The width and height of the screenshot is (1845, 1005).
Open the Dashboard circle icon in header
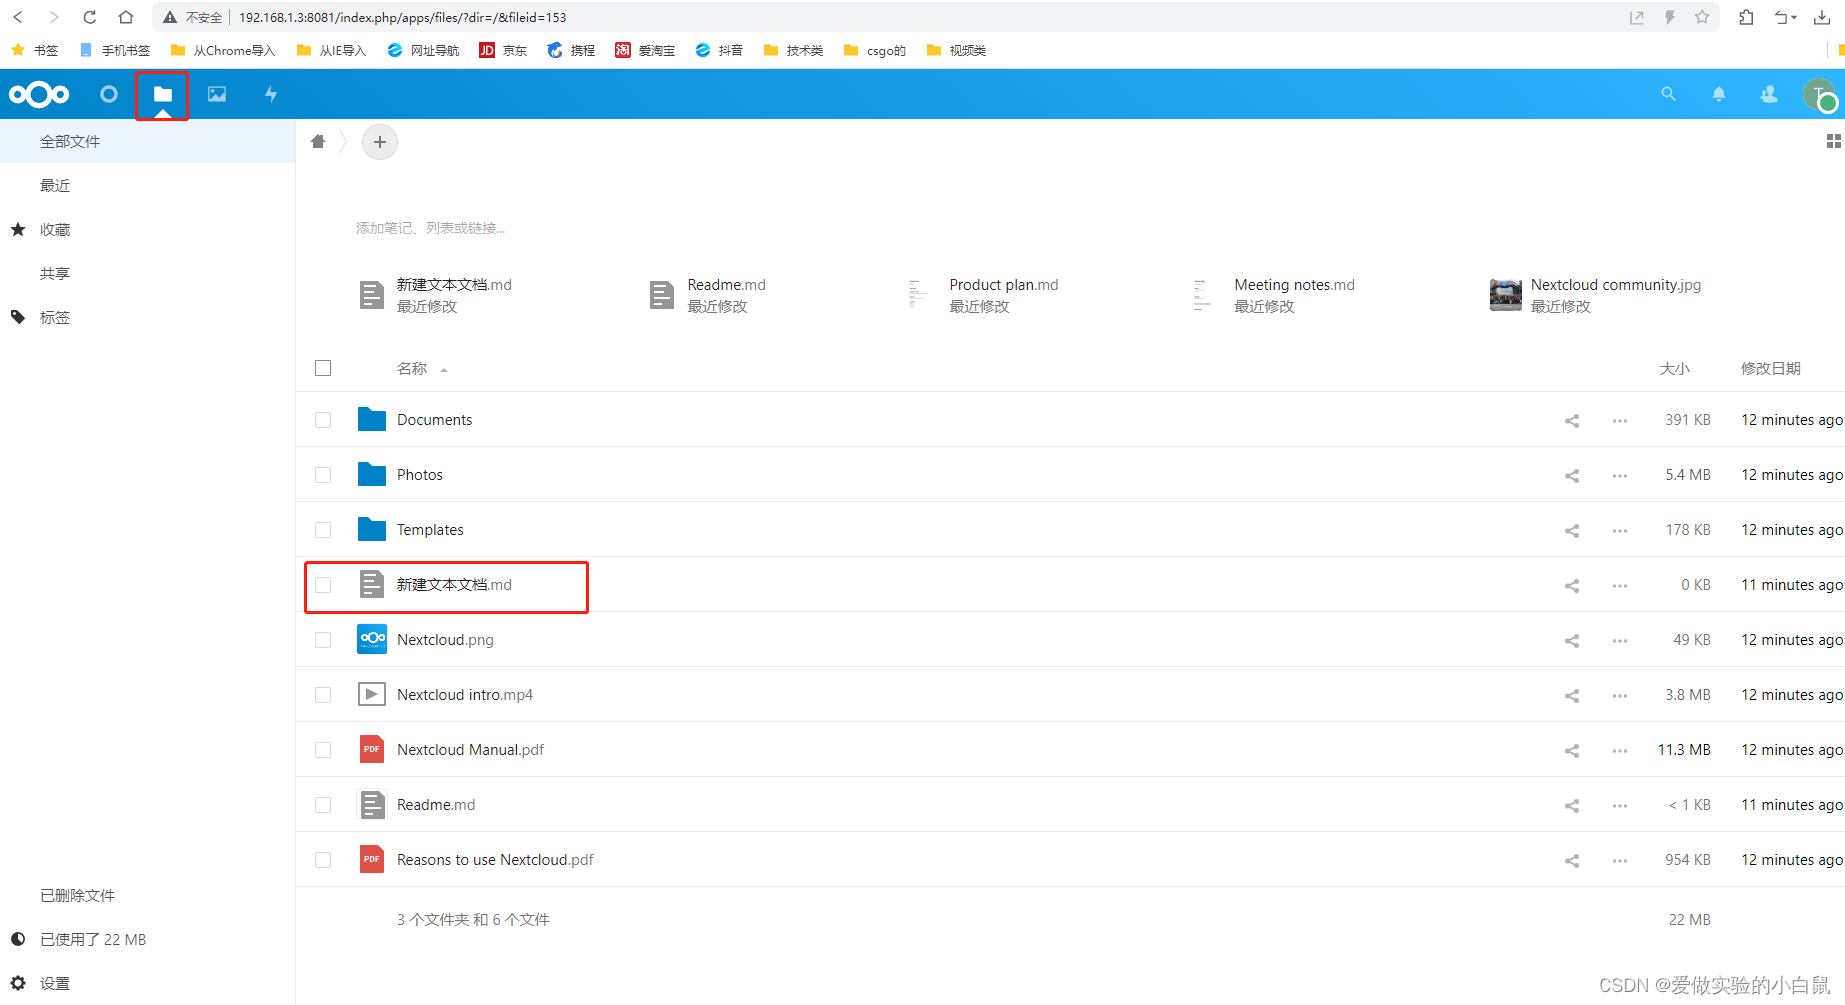pyautogui.click(x=109, y=94)
